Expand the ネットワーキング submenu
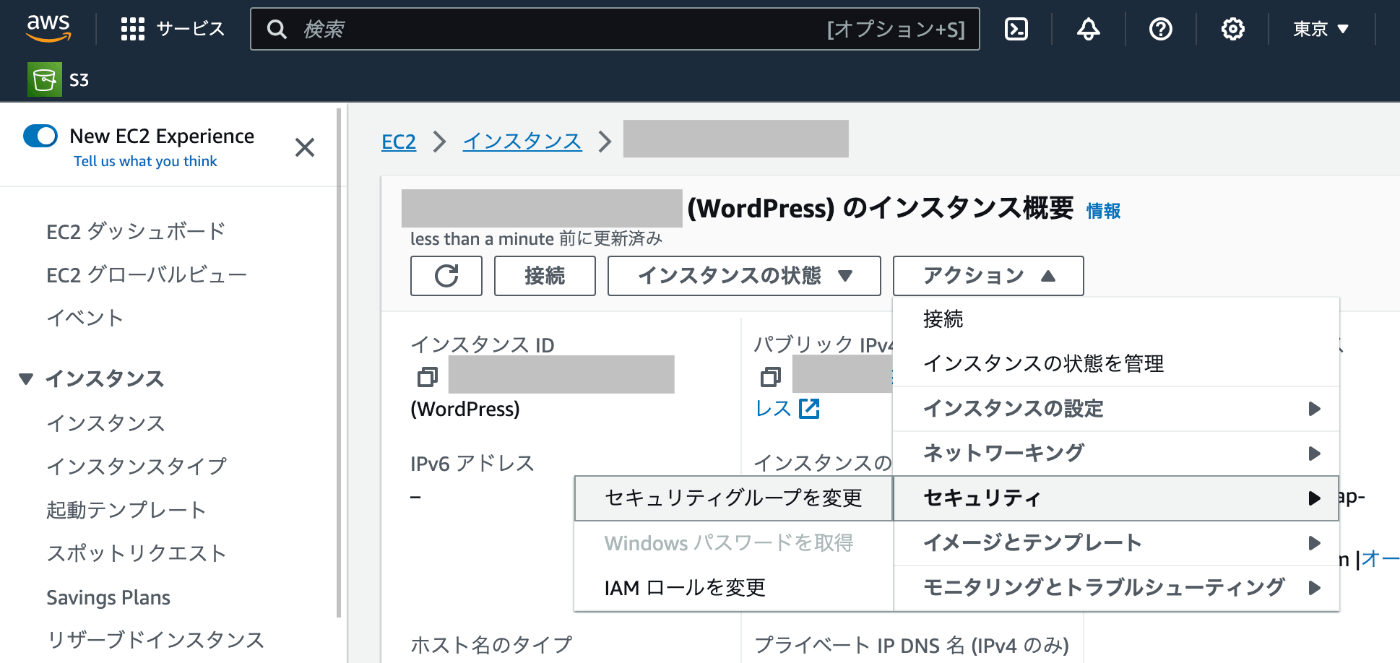Viewport: 1400px width, 663px height. [x=1116, y=452]
